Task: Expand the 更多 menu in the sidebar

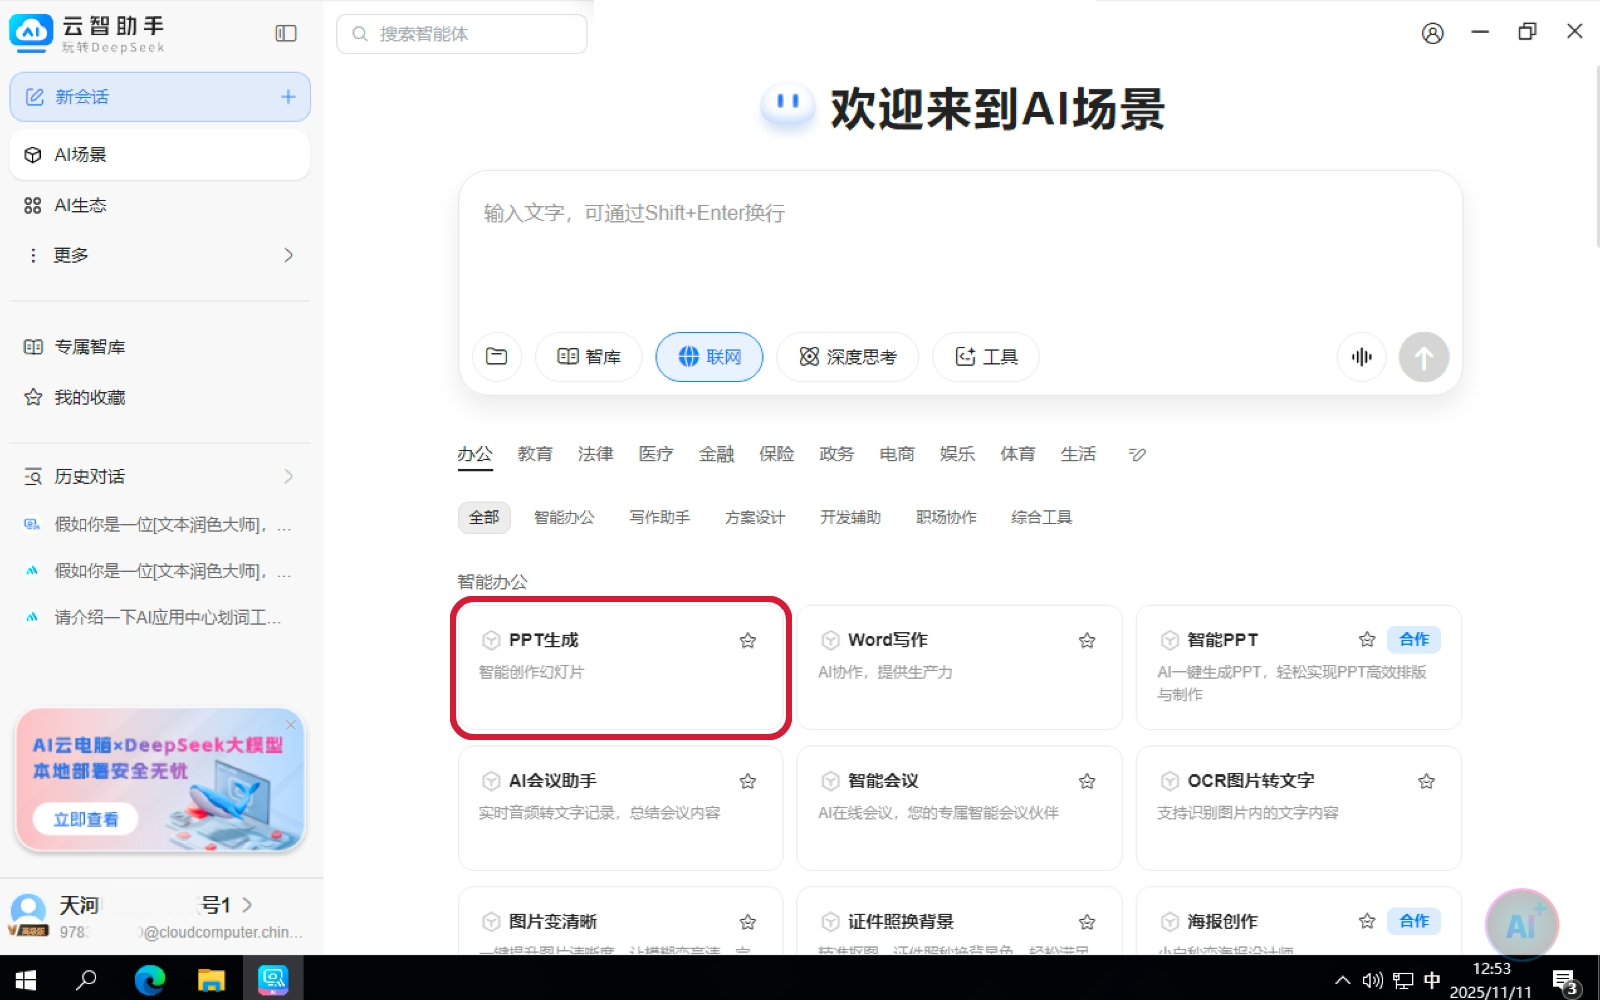Action: [x=160, y=255]
